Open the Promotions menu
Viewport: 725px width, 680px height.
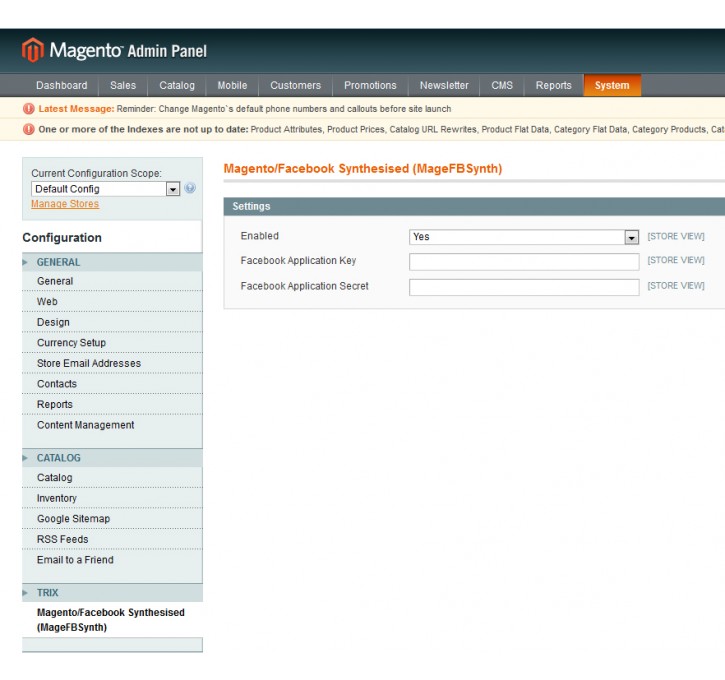point(370,86)
